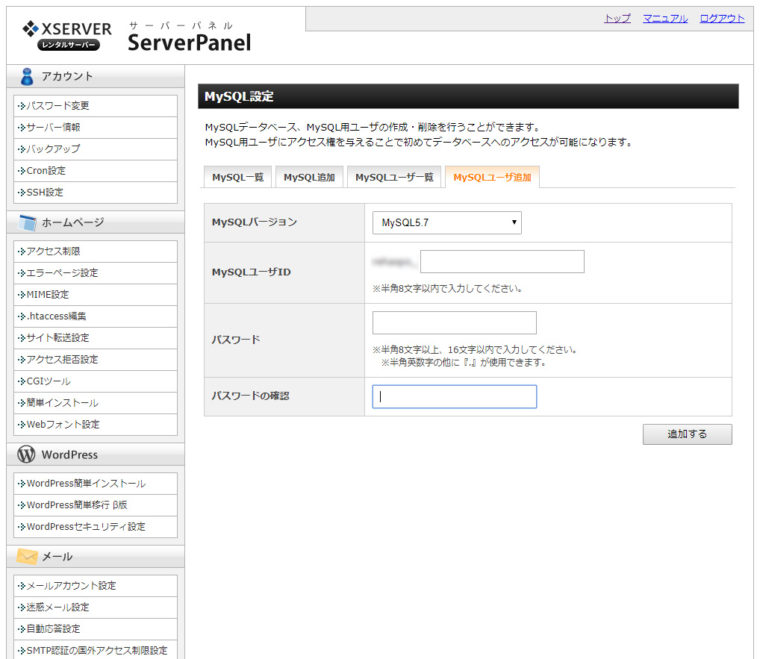Open the MySQLバージョン dropdown

coord(446,223)
